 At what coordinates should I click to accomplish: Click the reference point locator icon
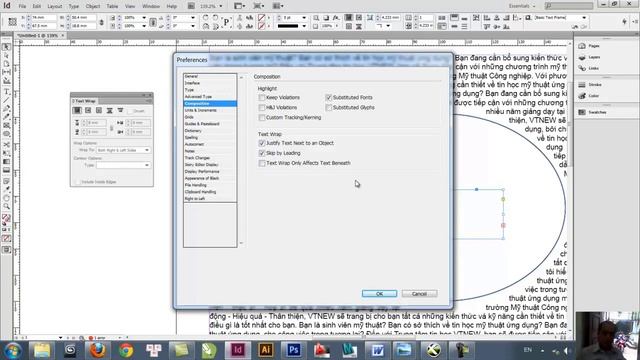click(12, 21)
